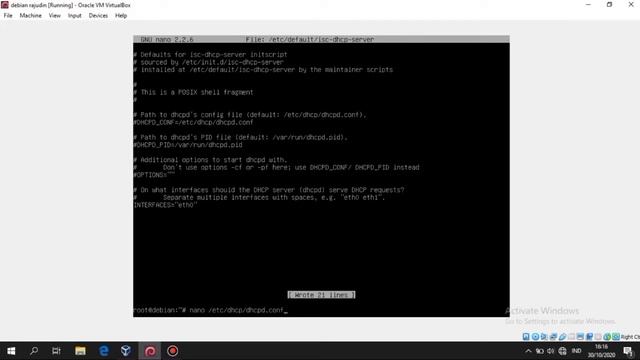Image resolution: width=640 pixels, height=360 pixels.
Task: Open the Help menu
Action: tap(121, 16)
